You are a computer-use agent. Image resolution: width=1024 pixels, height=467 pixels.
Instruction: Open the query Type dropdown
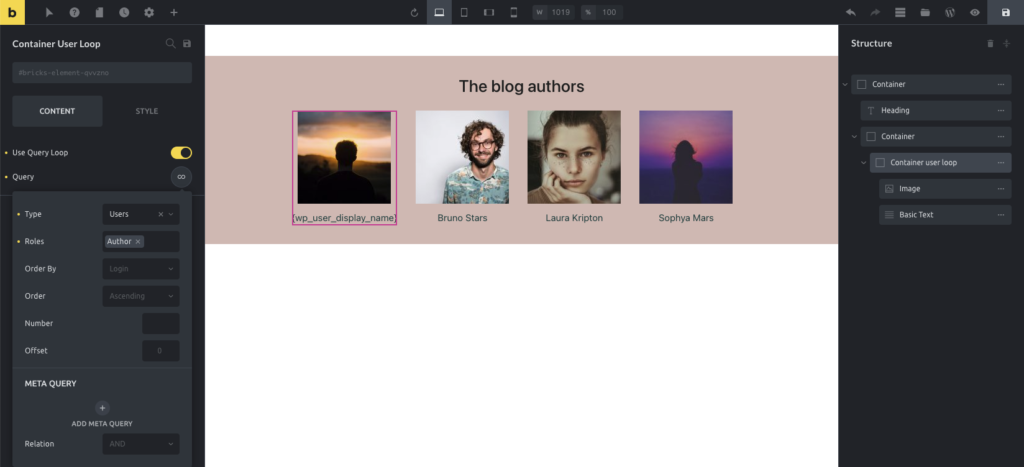141,214
